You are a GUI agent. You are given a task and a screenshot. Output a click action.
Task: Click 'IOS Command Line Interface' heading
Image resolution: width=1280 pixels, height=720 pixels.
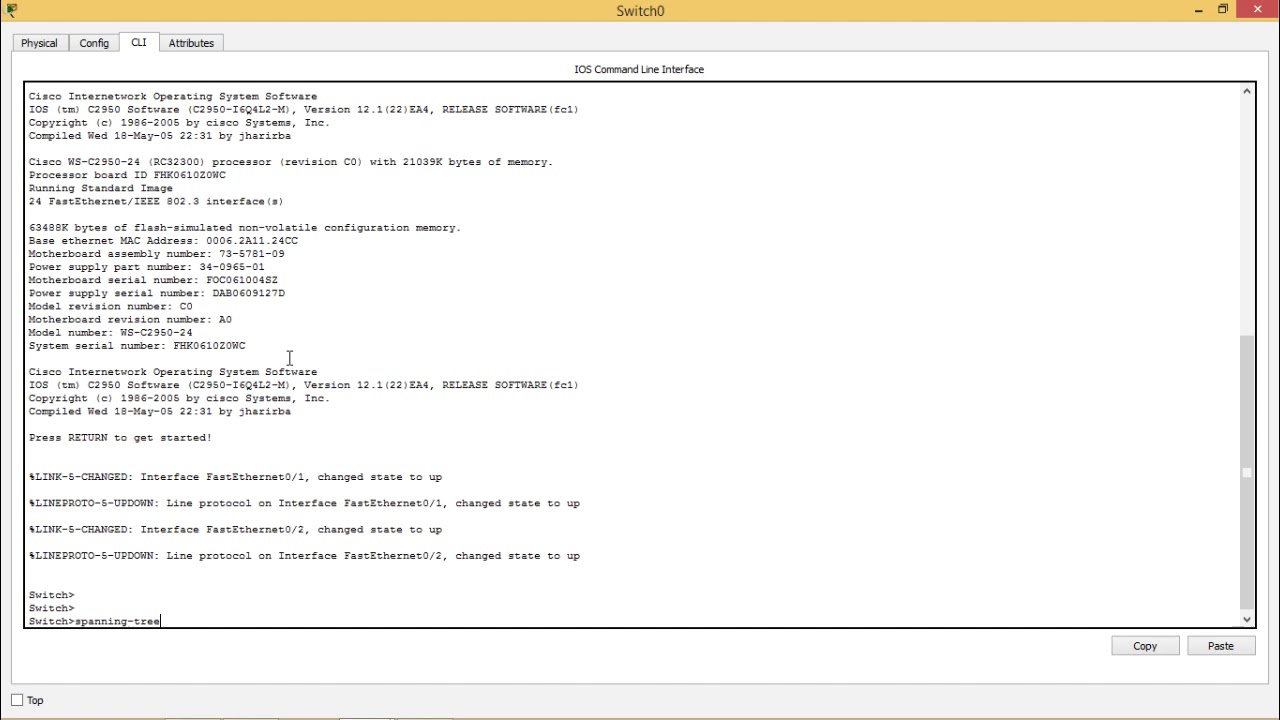pos(639,69)
